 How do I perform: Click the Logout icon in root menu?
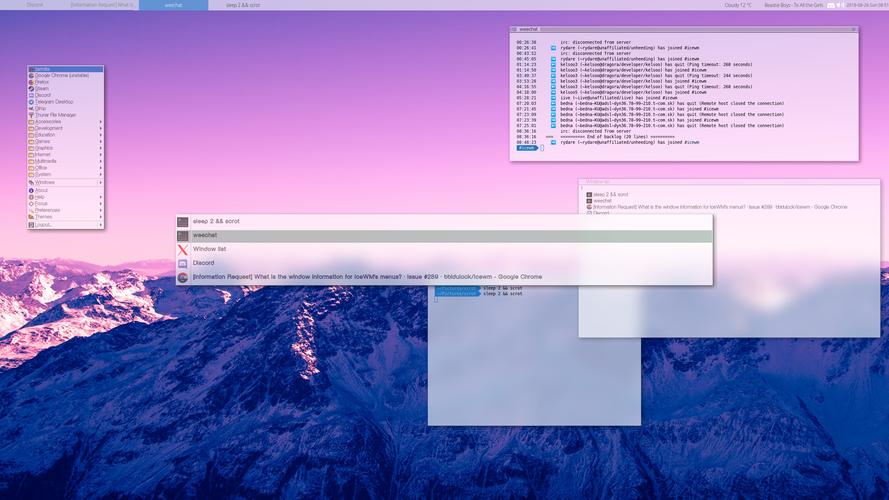[31, 225]
